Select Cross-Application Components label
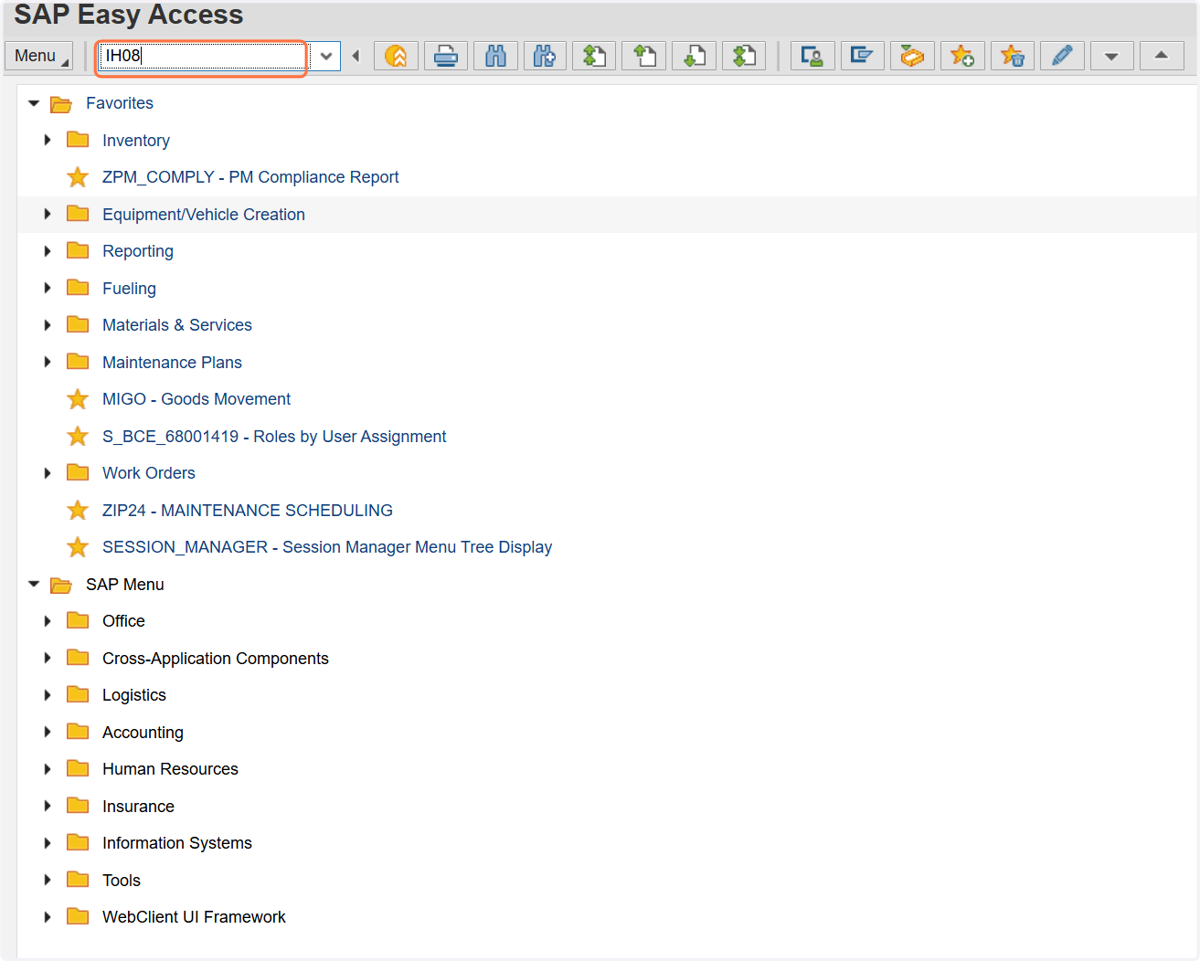Image resolution: width=1200 pixels, height=961 pixels. click(x=215, y=658)
